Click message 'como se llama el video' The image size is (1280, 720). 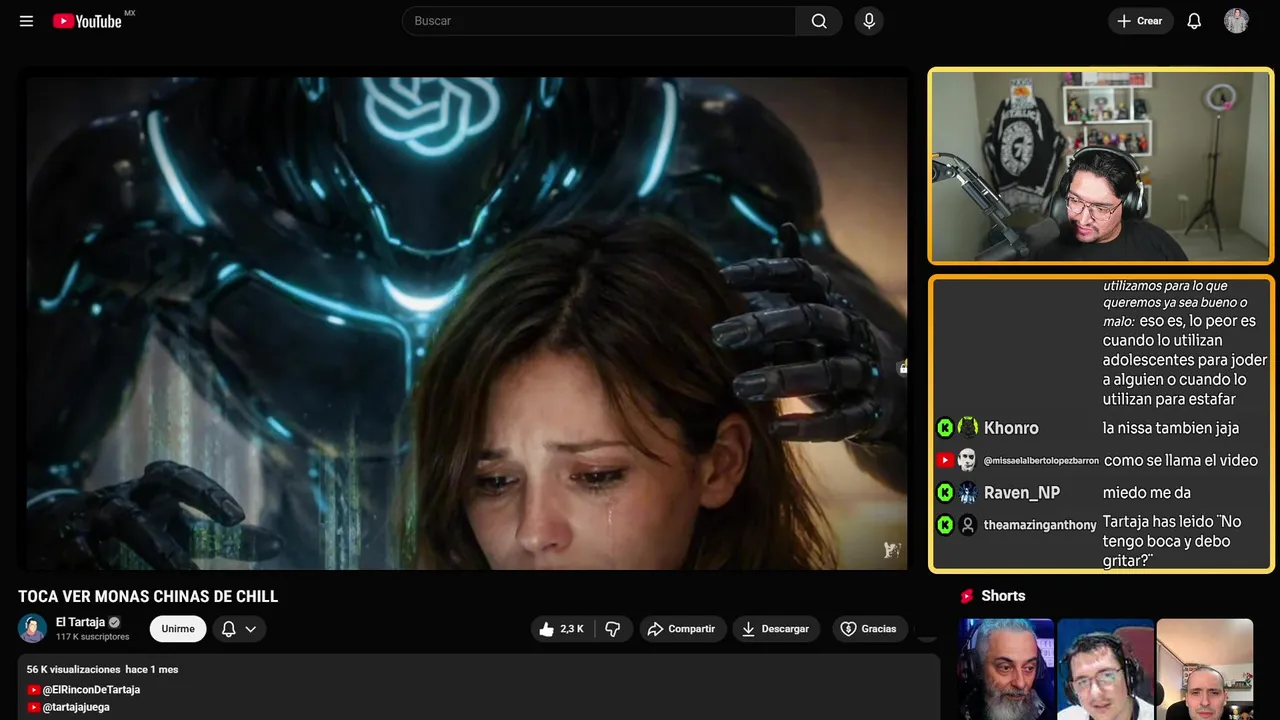click(1181, 461)
